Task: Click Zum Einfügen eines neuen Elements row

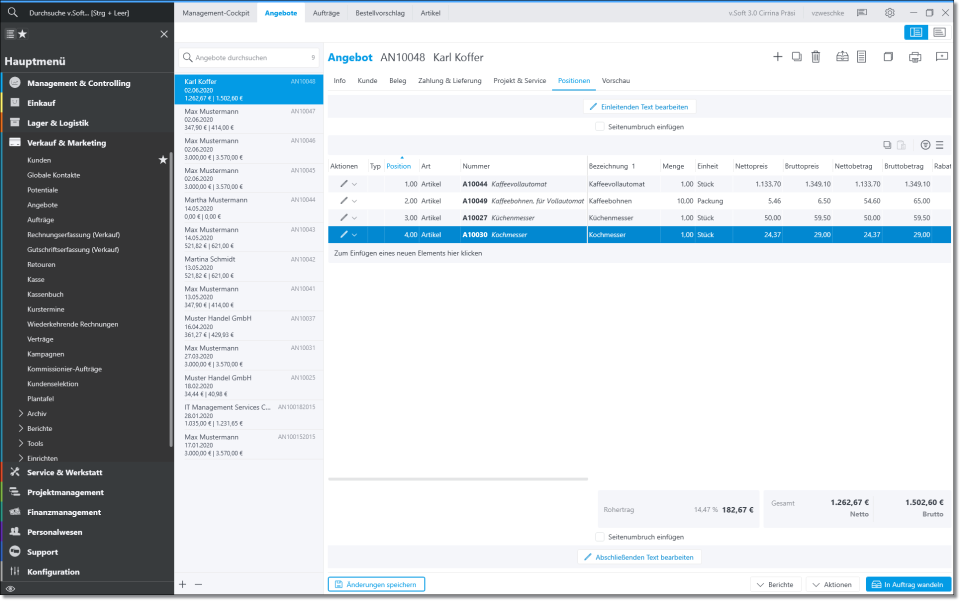Action: coord(640,253)
